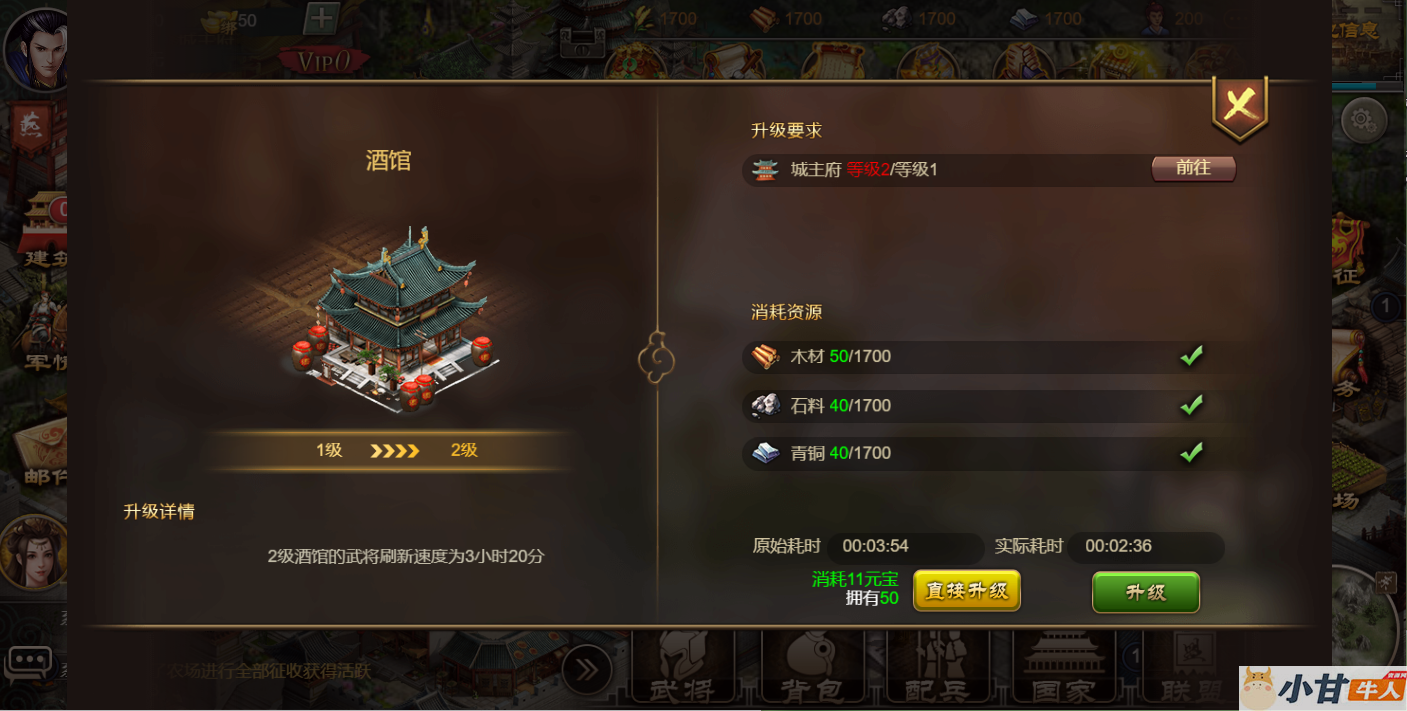Click the bronze requirement green checkmark

pyautogui.click(x=1191, y=452)
